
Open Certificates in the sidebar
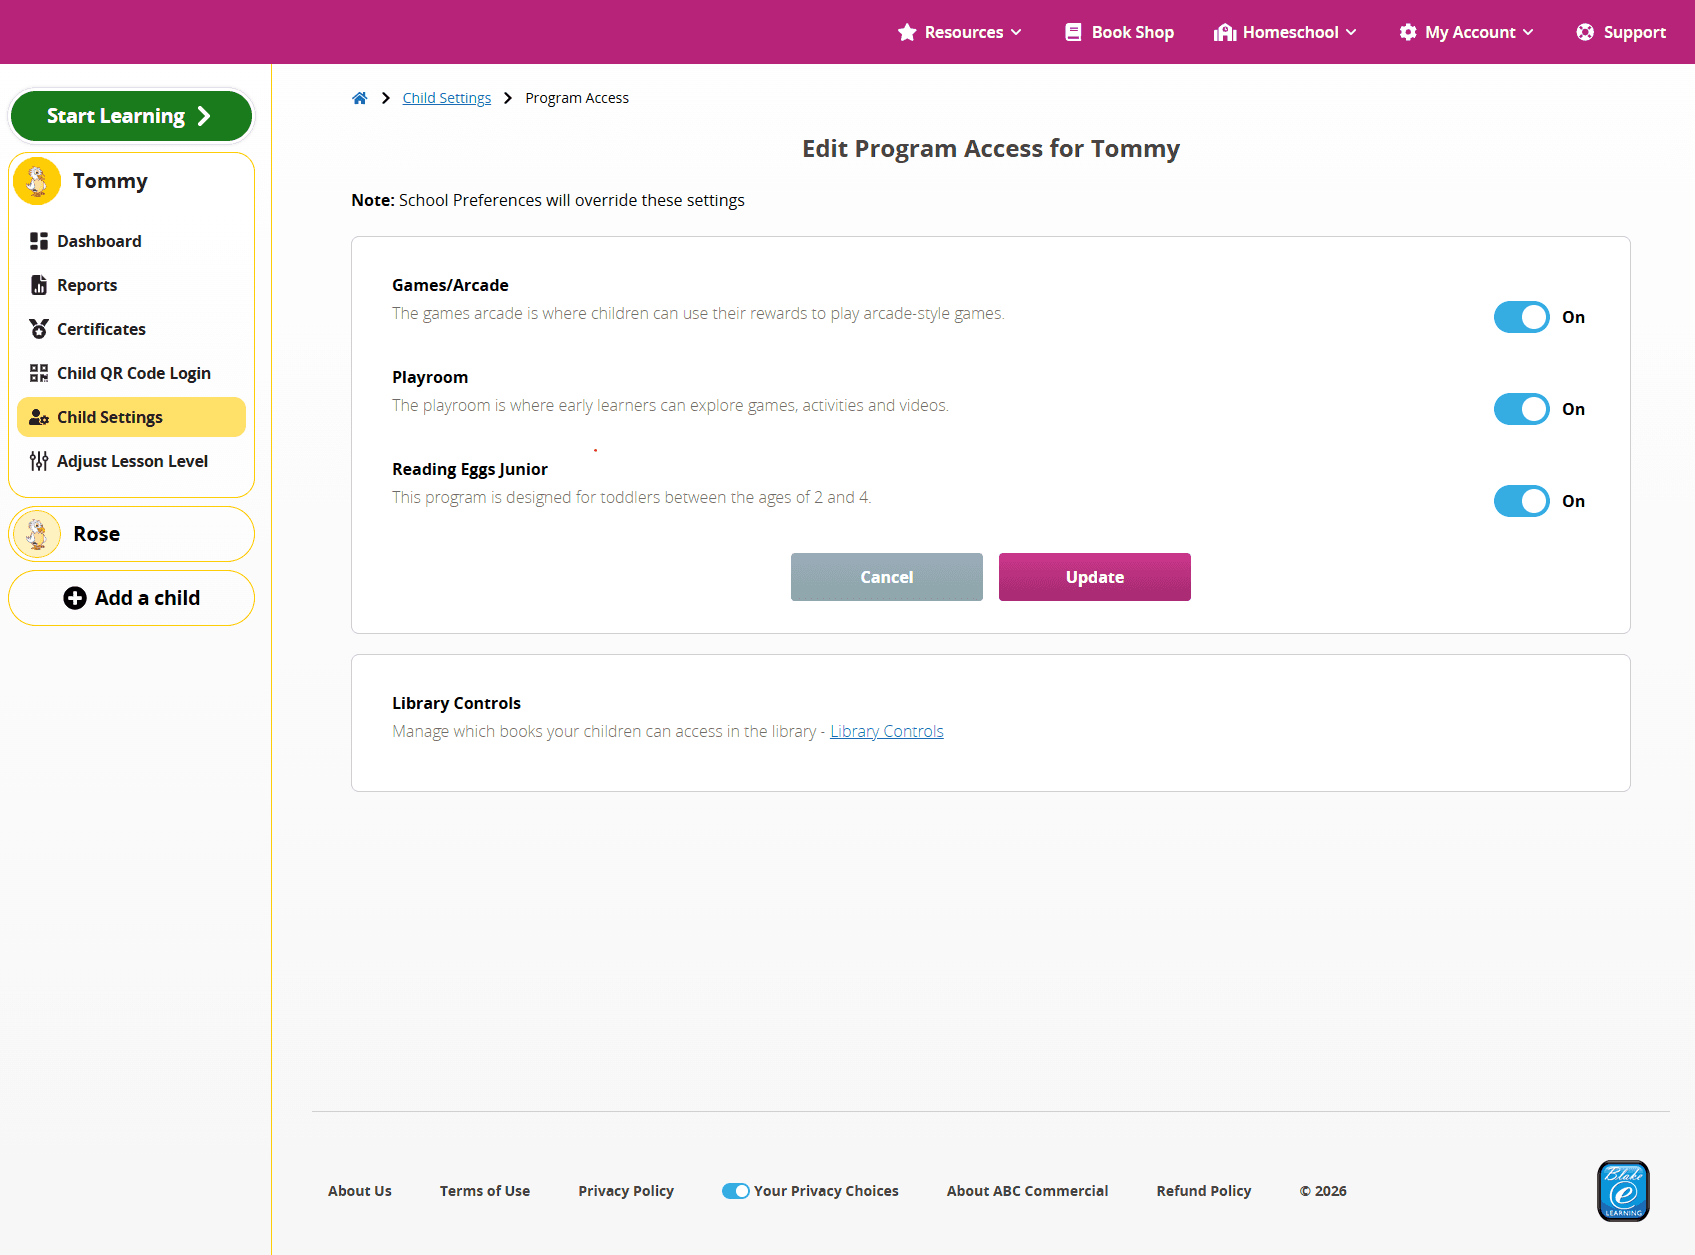point(131,329)
